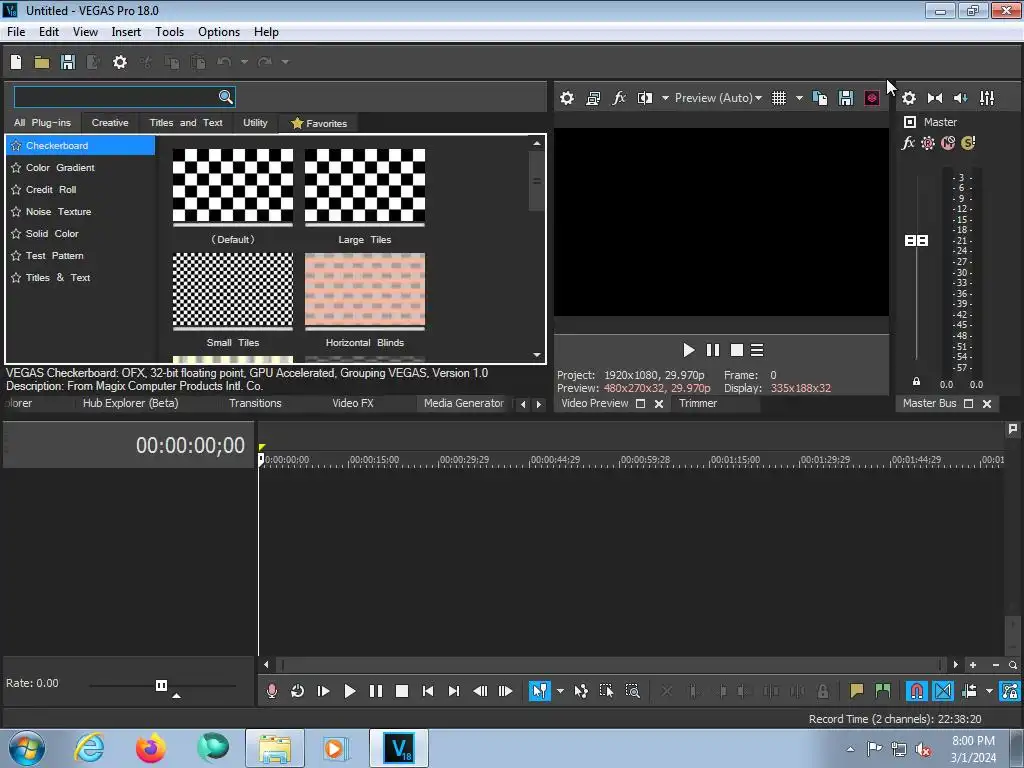This screenshot has height=768, width=1024.
Task: Click the red recording icon in the preview toolbar
Action: 872,98
